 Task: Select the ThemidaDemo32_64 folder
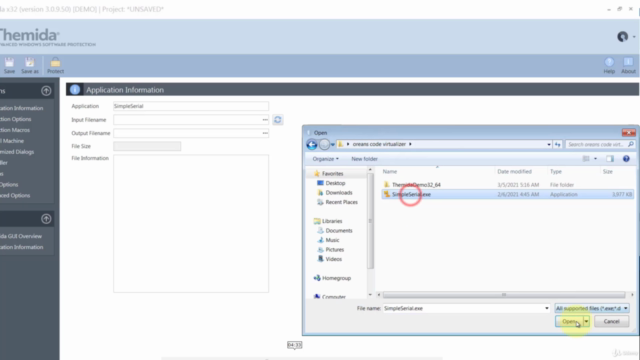click(x=416, y=185)
